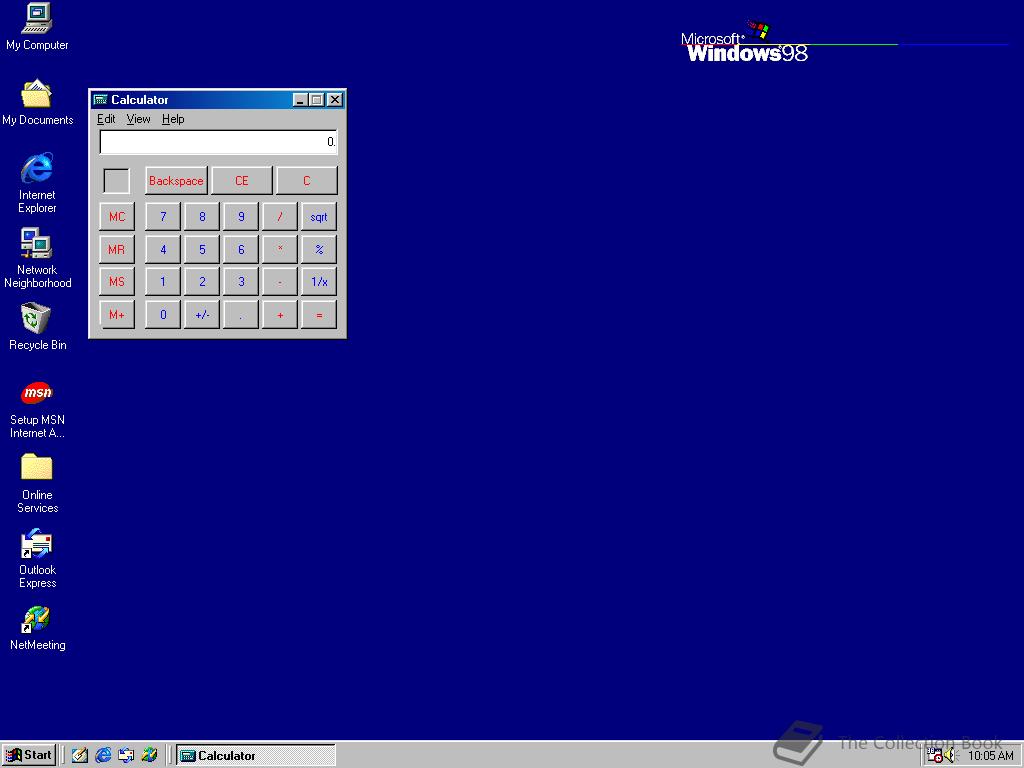Click the number 5 key
This screenshot has height=768, width=1024.
click(202, 249)
